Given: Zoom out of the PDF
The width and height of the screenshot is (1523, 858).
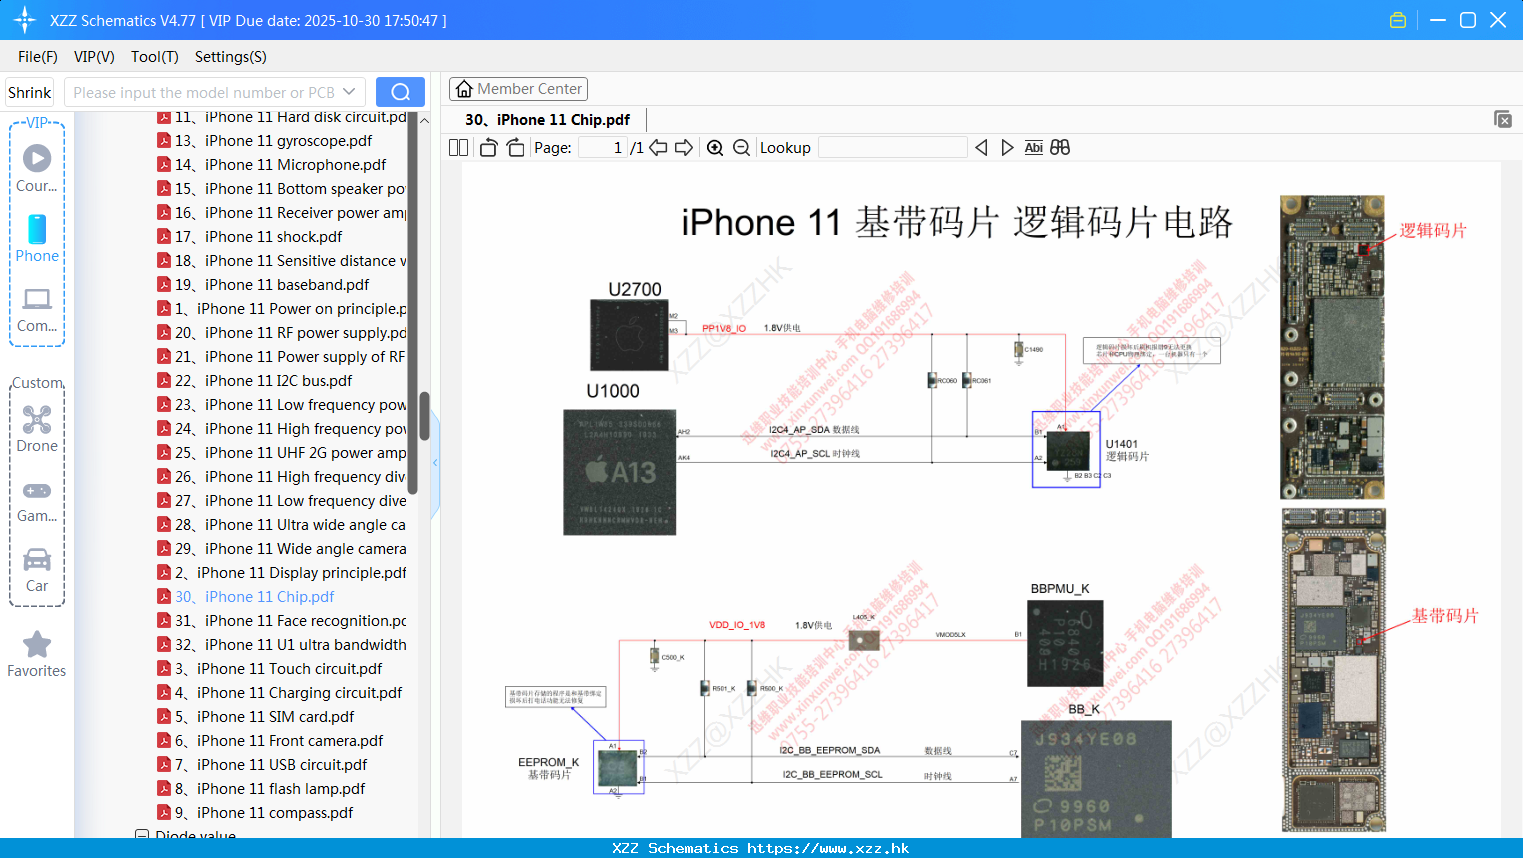Looking at the screenshot, I should click(741, 148).
